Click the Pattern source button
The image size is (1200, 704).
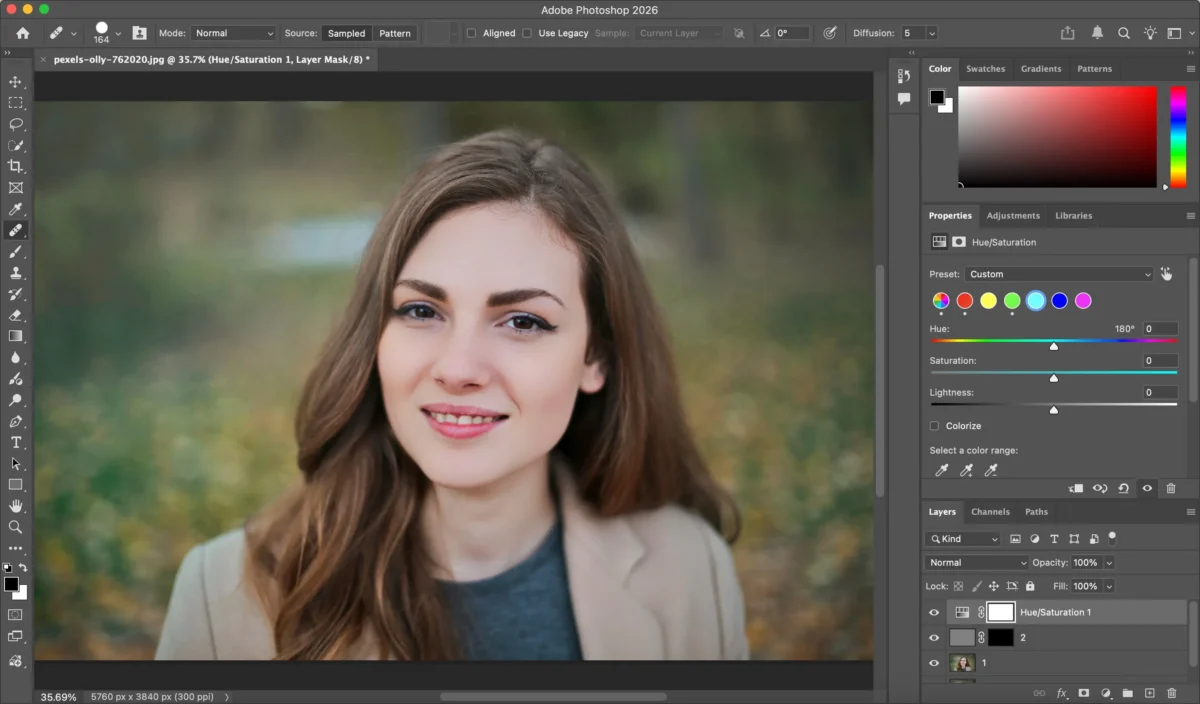coord(395,32)
